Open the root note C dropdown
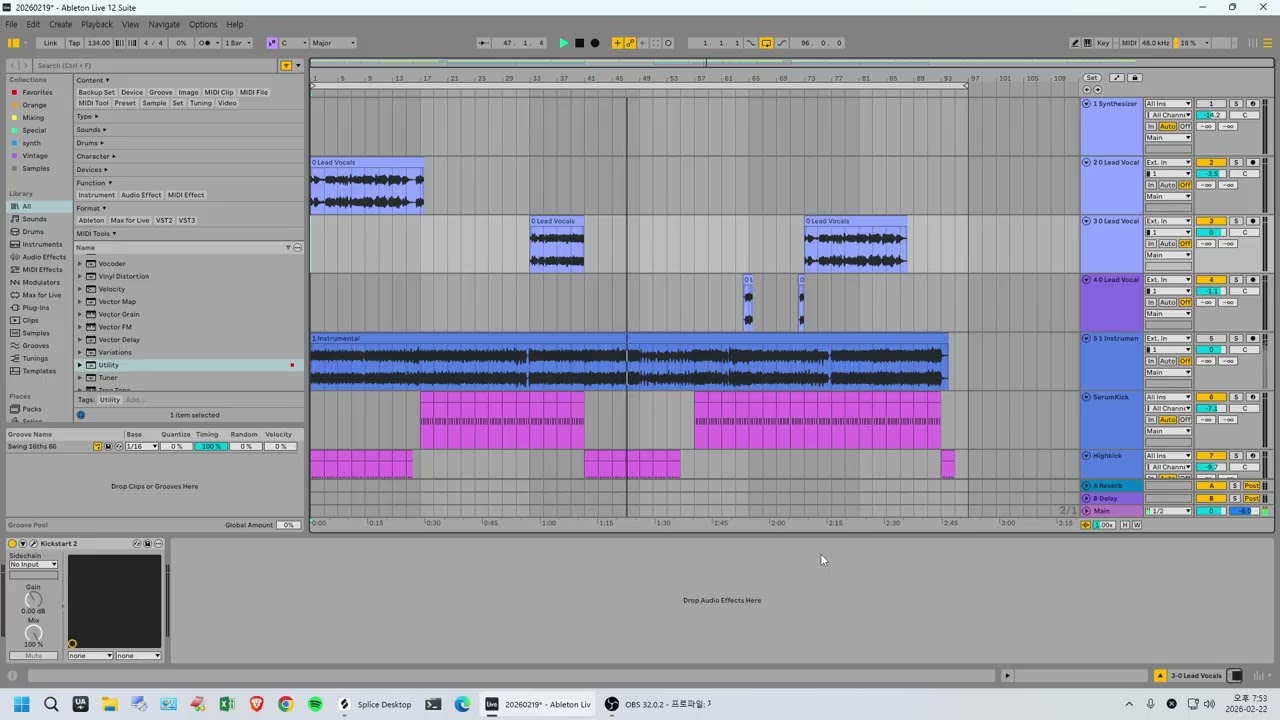Screen dimensions: 1280x720 point(293,43)
